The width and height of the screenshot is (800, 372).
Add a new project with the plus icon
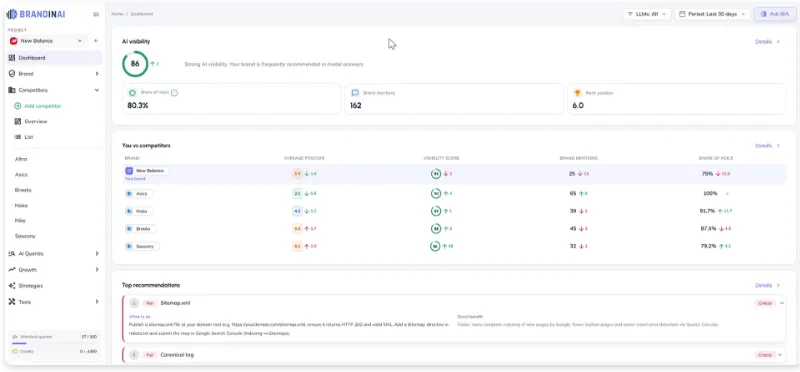pyautogui.click(x=95, y=41)
